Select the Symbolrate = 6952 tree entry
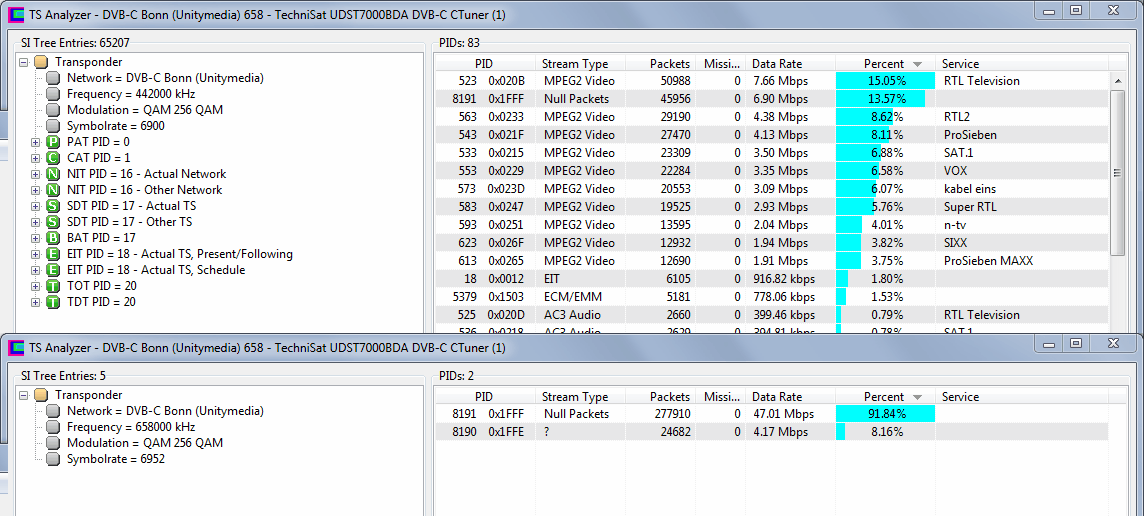This screenshot has height=516, width=1144. tap(115, 459)
